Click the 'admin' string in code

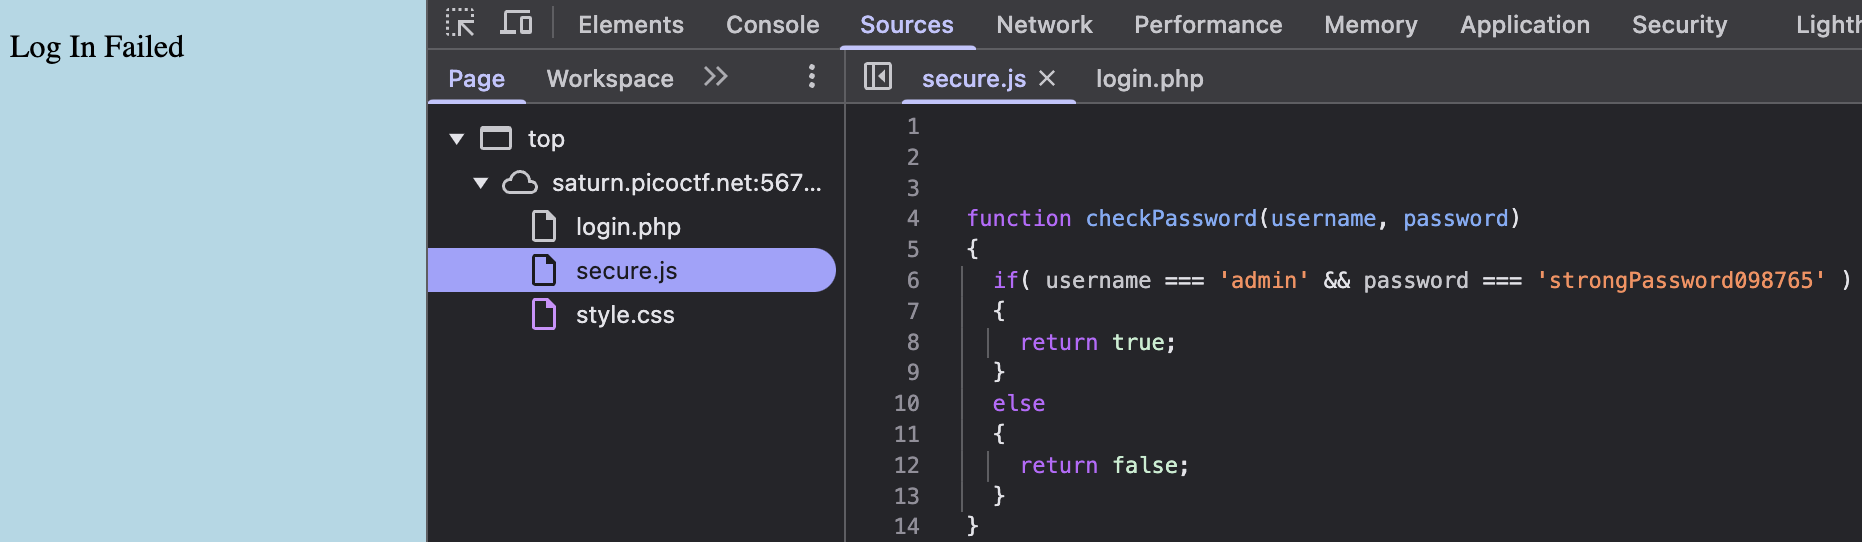1264,281
